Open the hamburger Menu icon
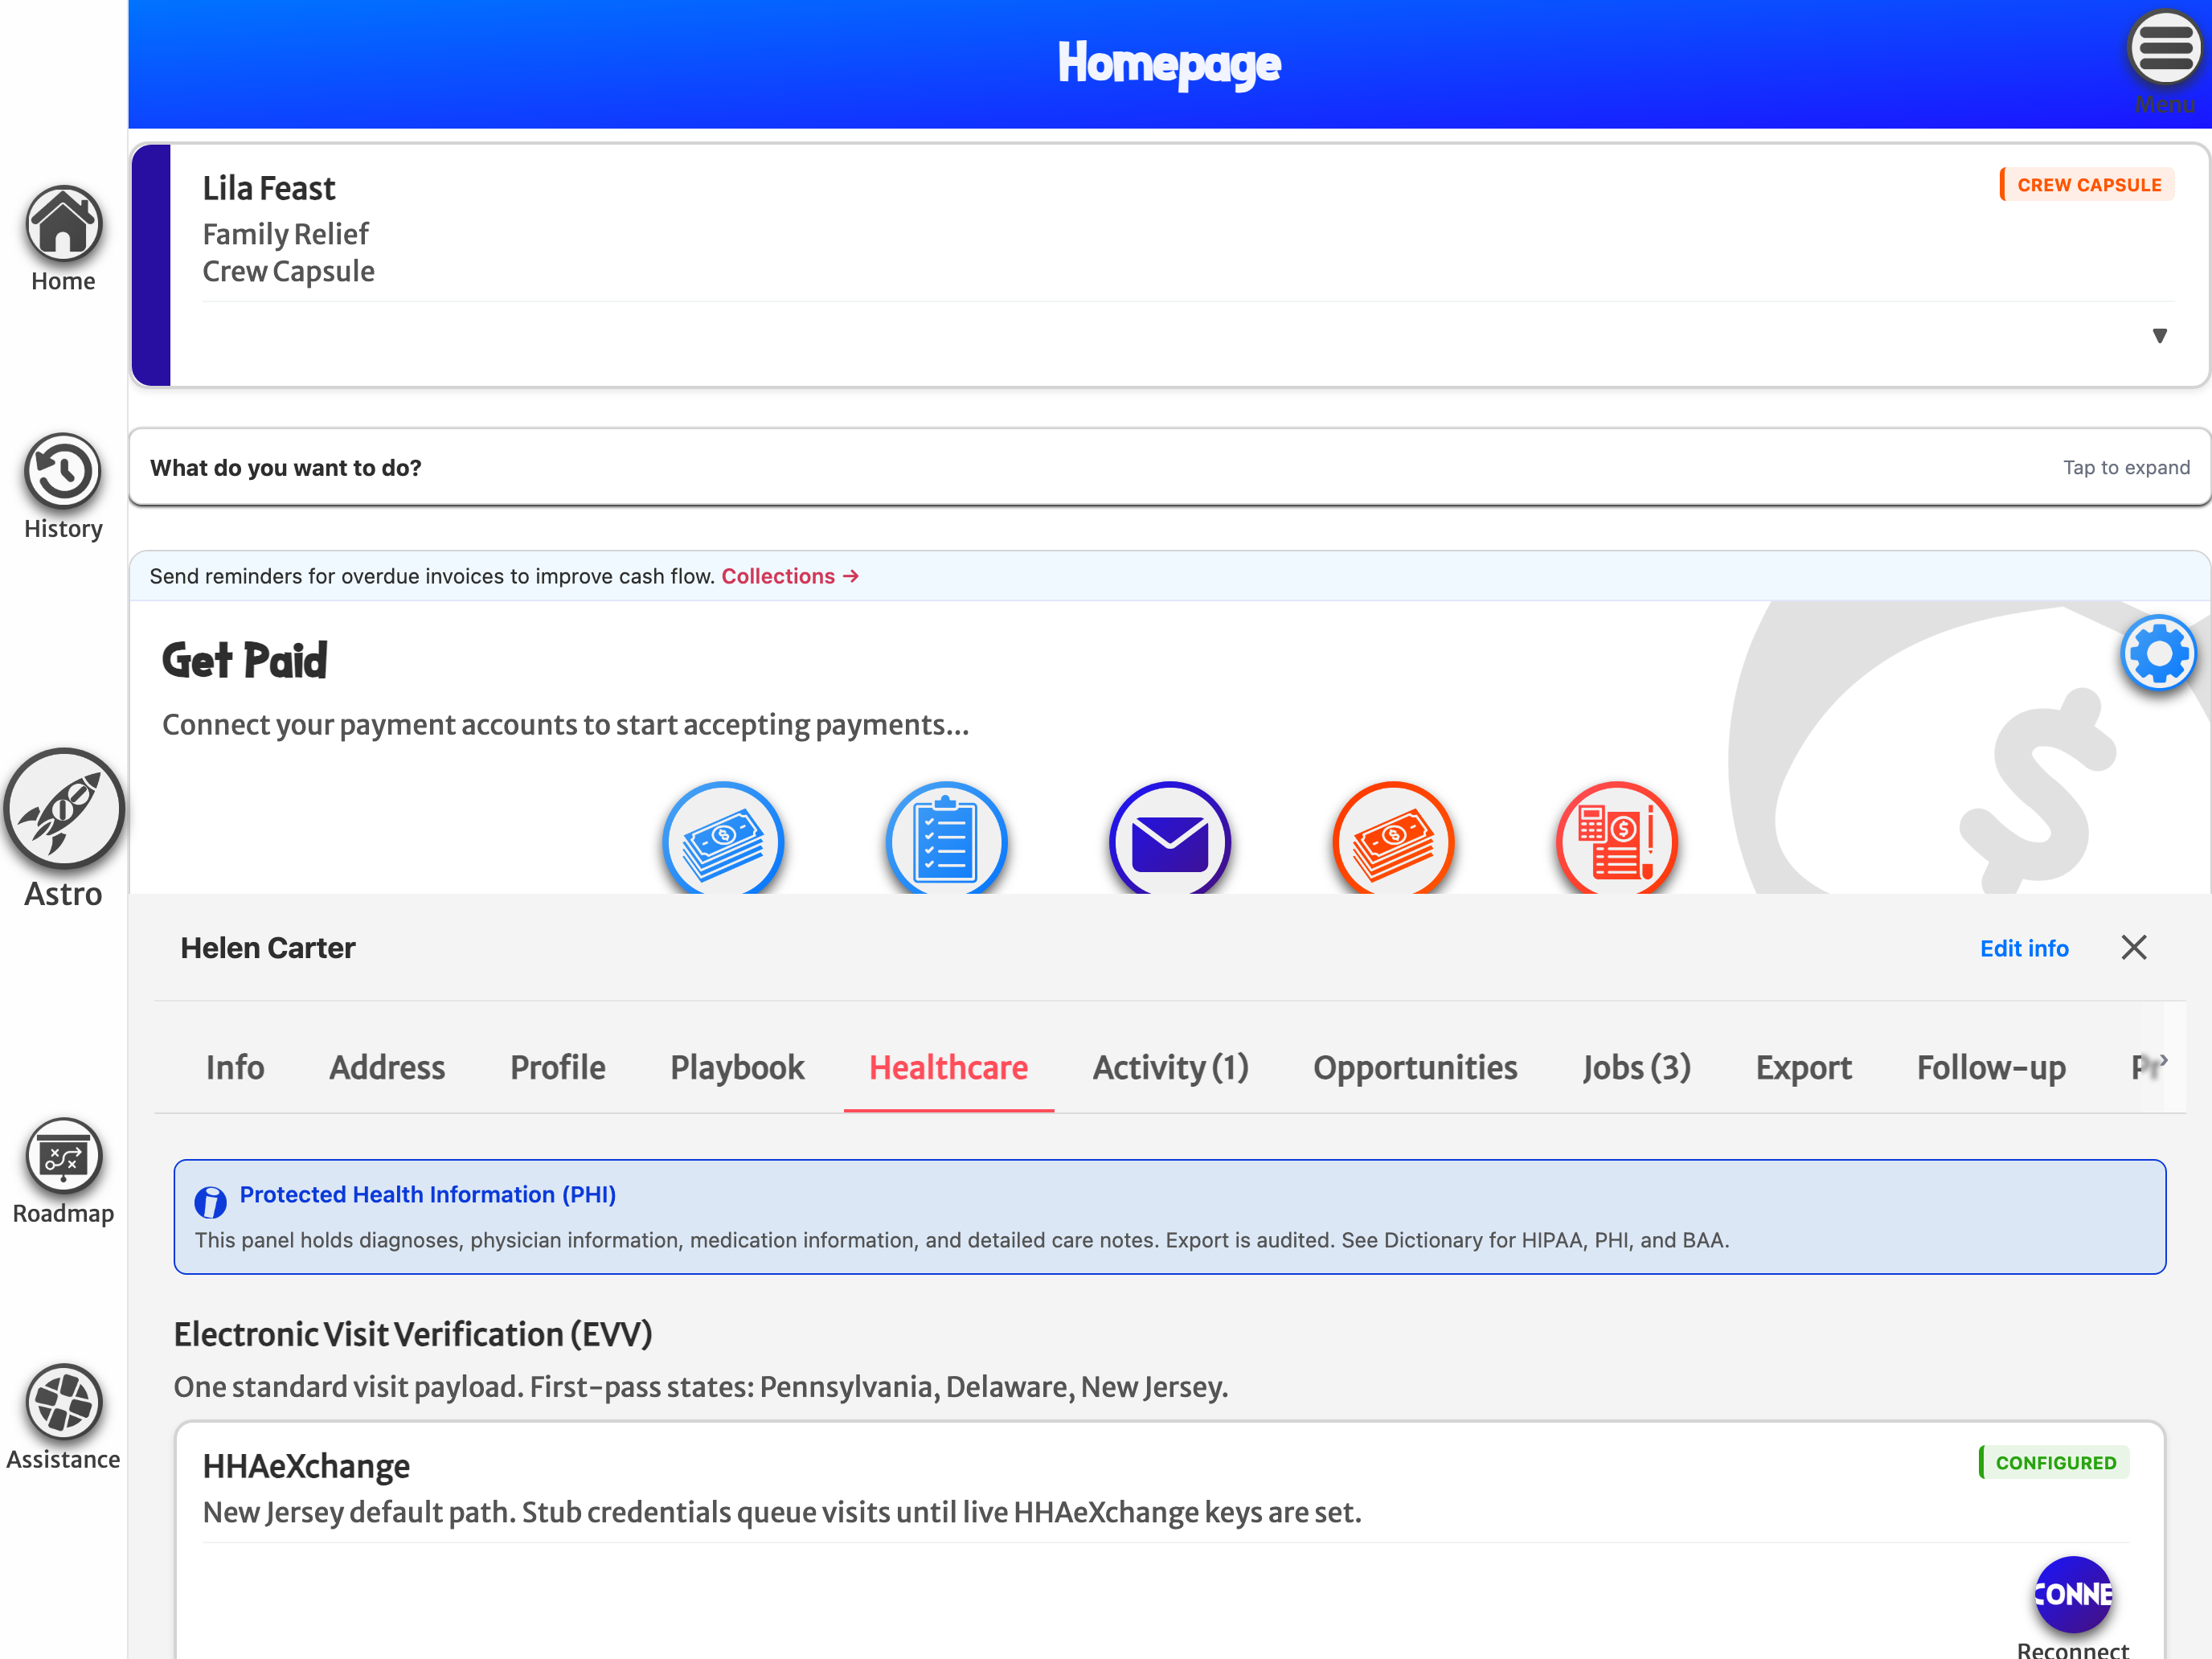2212x1659 pixels. (x=2165, y=47)
